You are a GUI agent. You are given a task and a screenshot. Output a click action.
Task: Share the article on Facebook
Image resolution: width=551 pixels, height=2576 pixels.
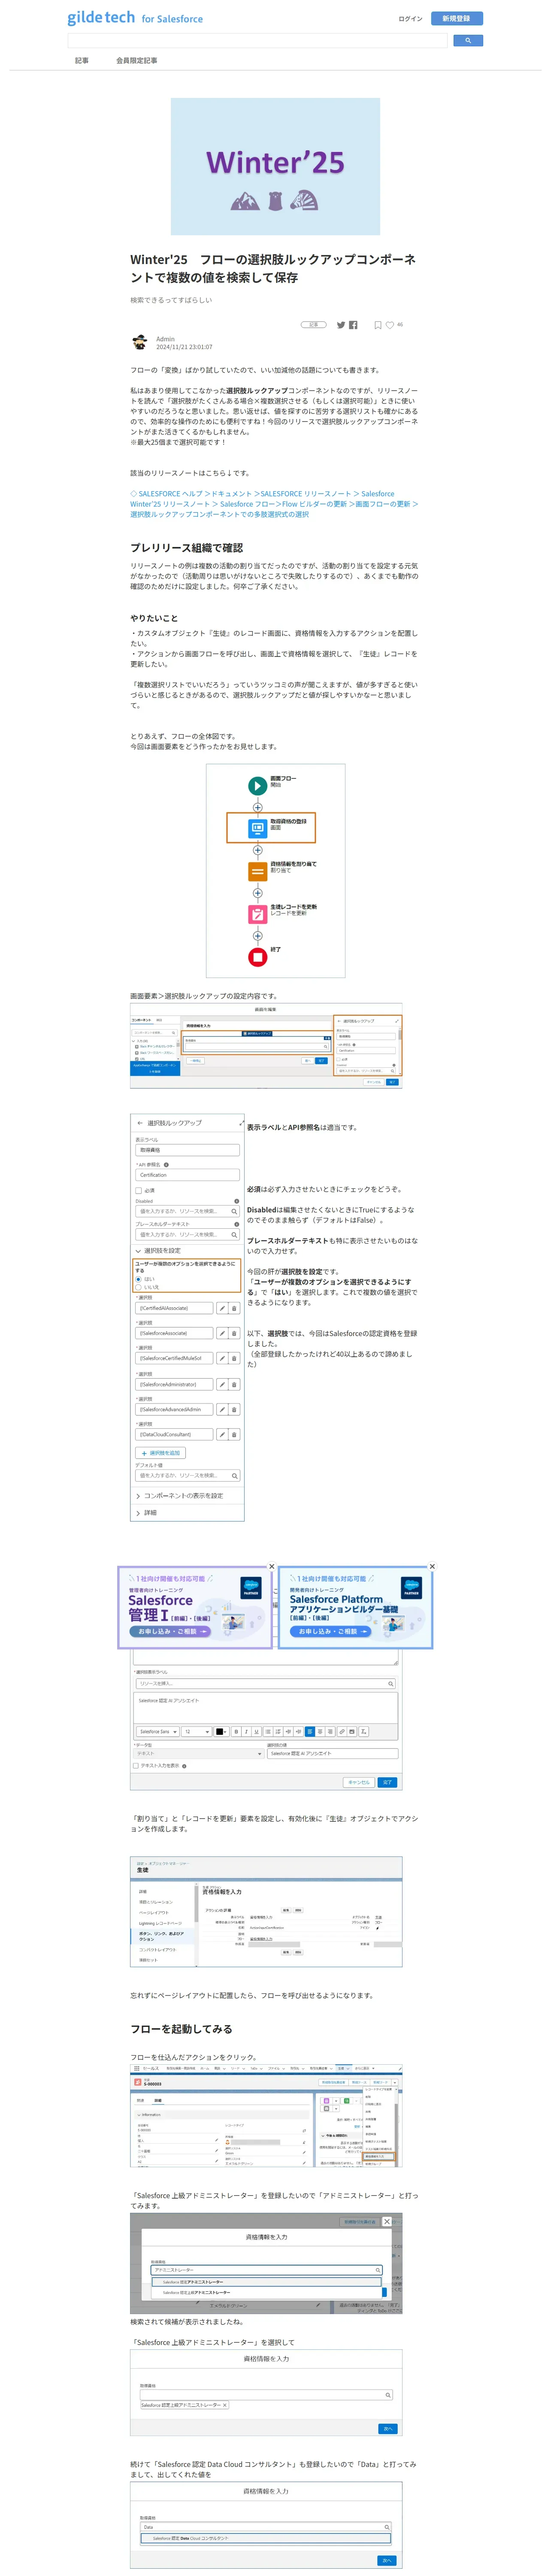[353, 325]
